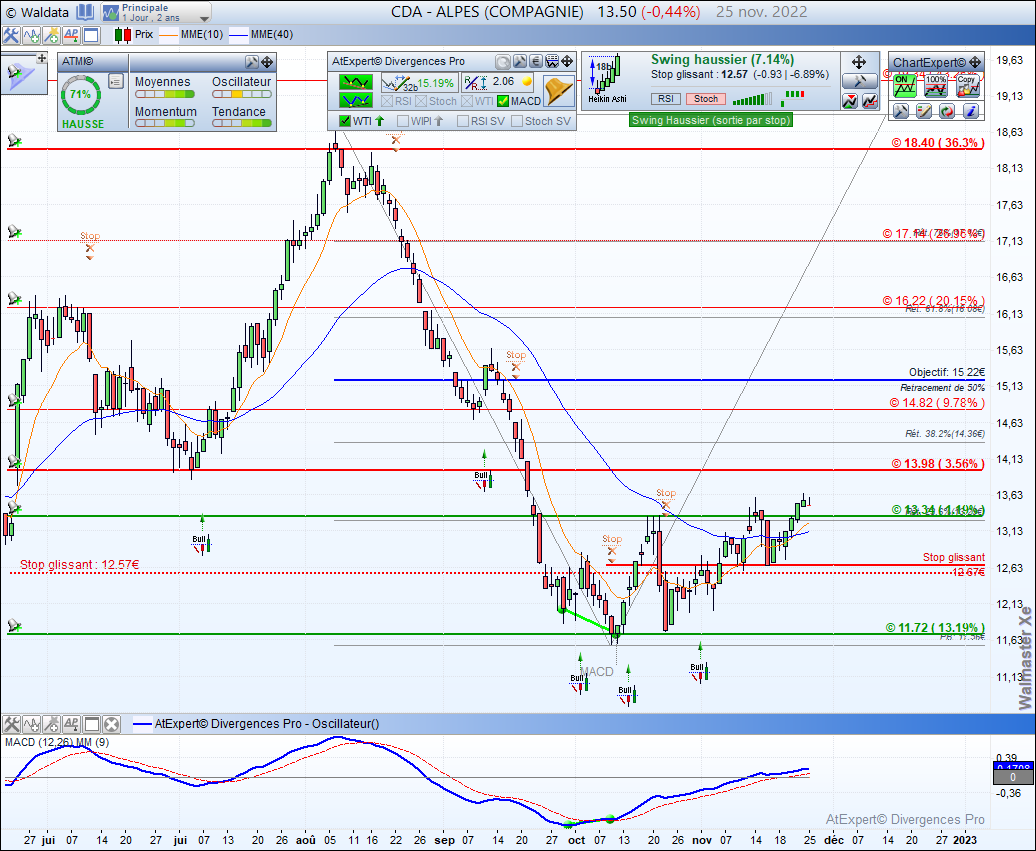Click the golden bell alert button

(558, 91)
